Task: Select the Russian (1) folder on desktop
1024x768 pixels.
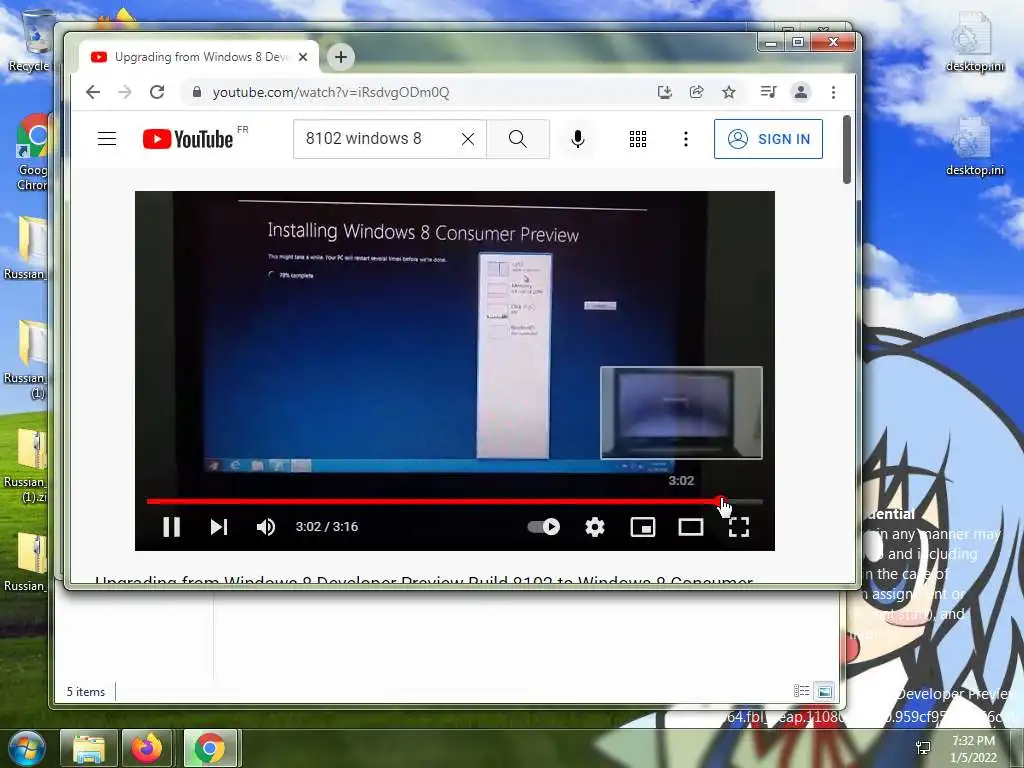Action: [27, 359]
